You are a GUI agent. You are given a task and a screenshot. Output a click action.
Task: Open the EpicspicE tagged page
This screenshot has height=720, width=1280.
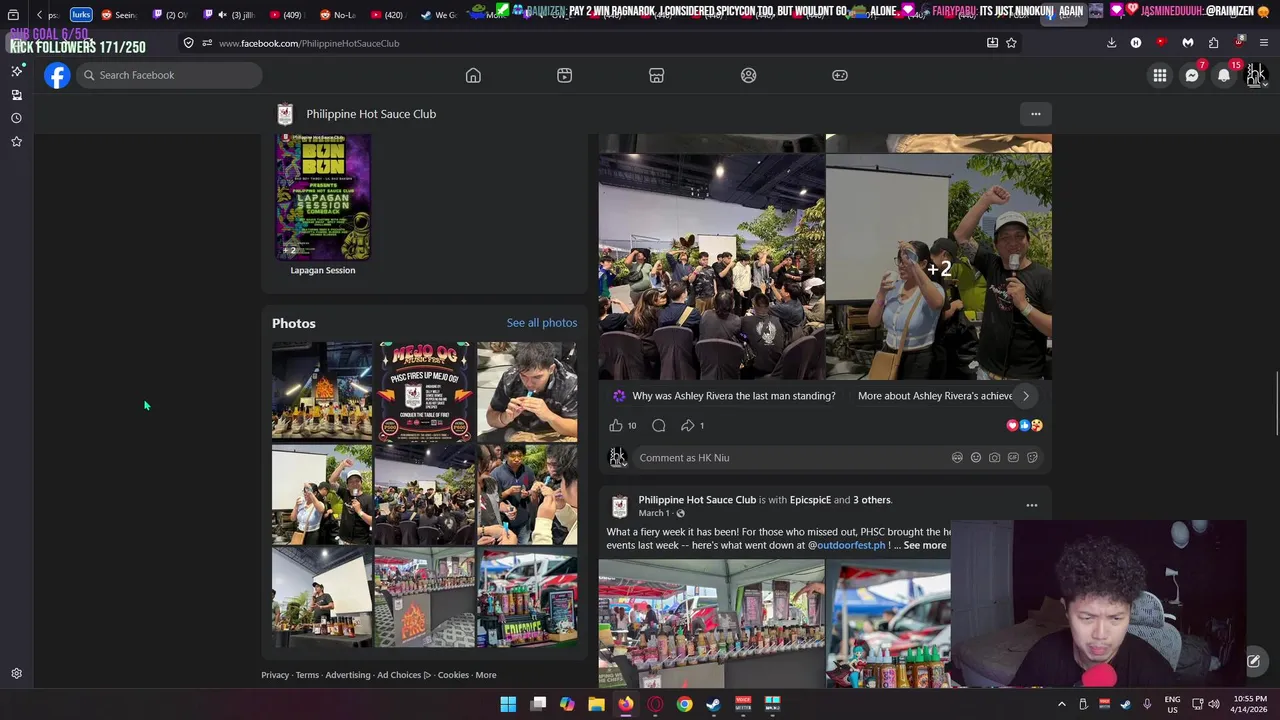pyautogui.click(x=810, y=500)
